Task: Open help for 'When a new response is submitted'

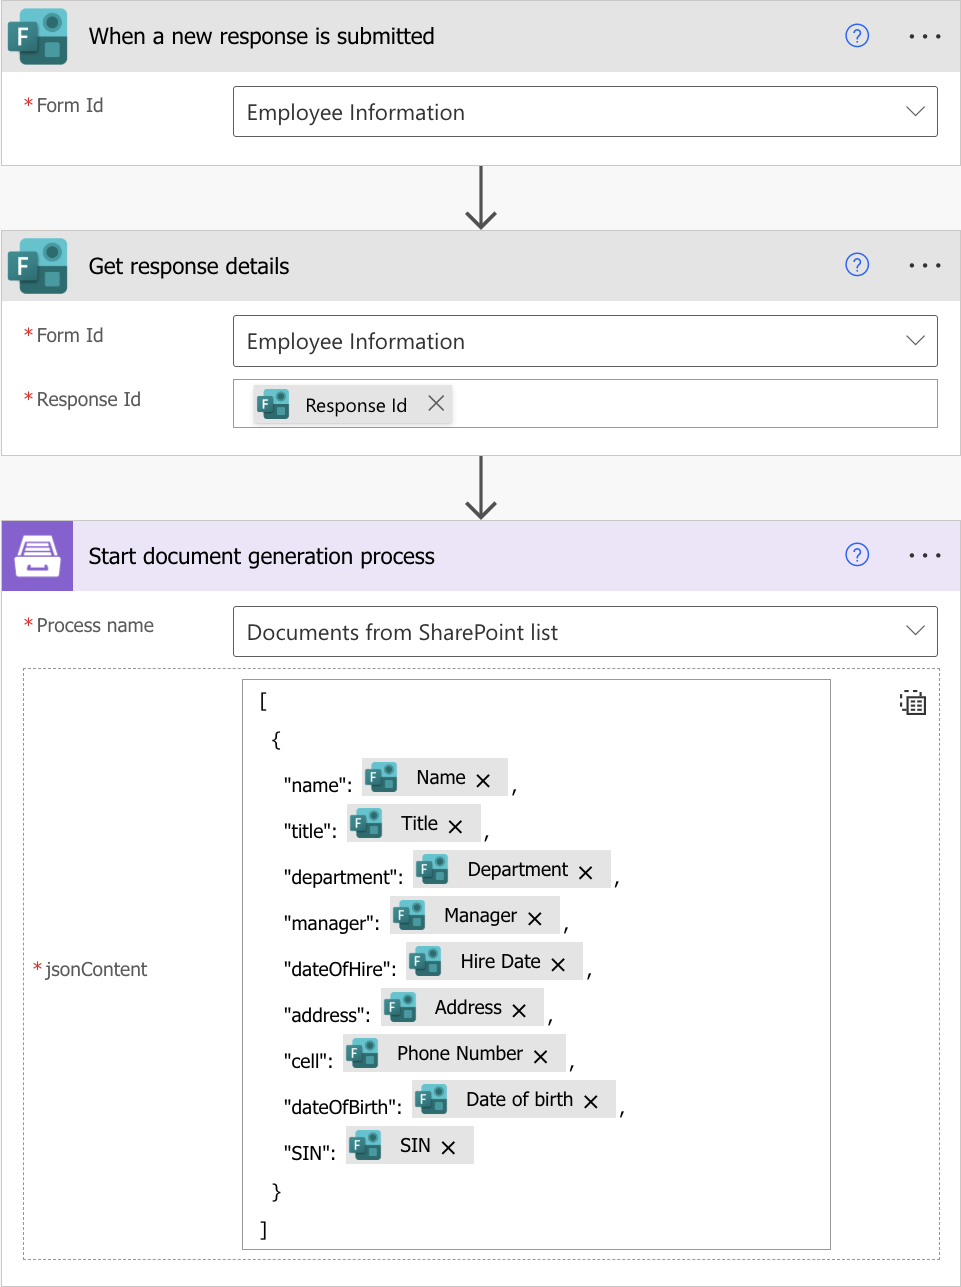Action: click(857, 36)
